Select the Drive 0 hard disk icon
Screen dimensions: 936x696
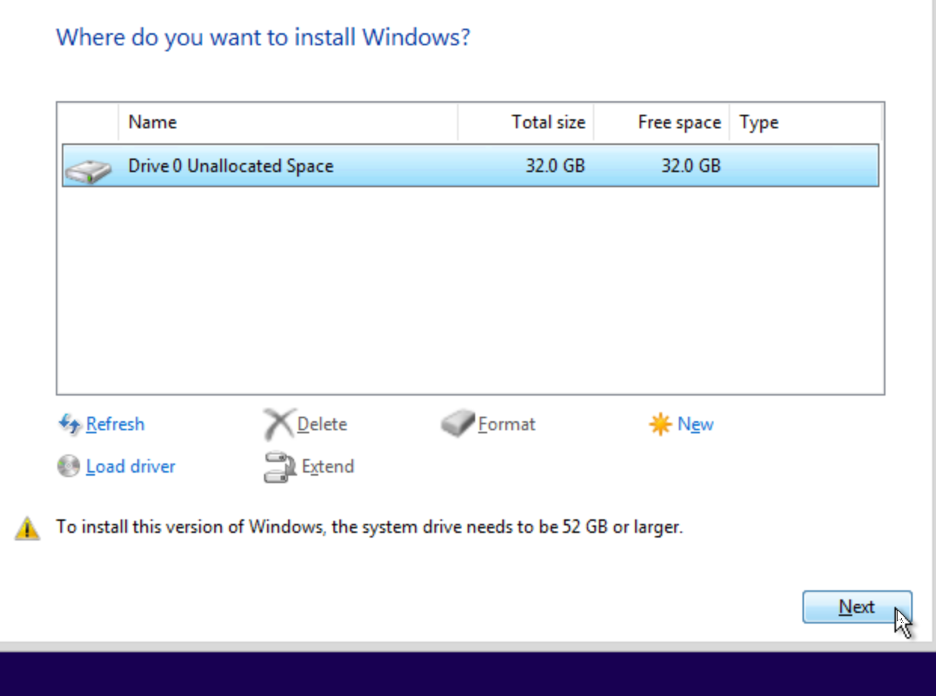point(88,171)
